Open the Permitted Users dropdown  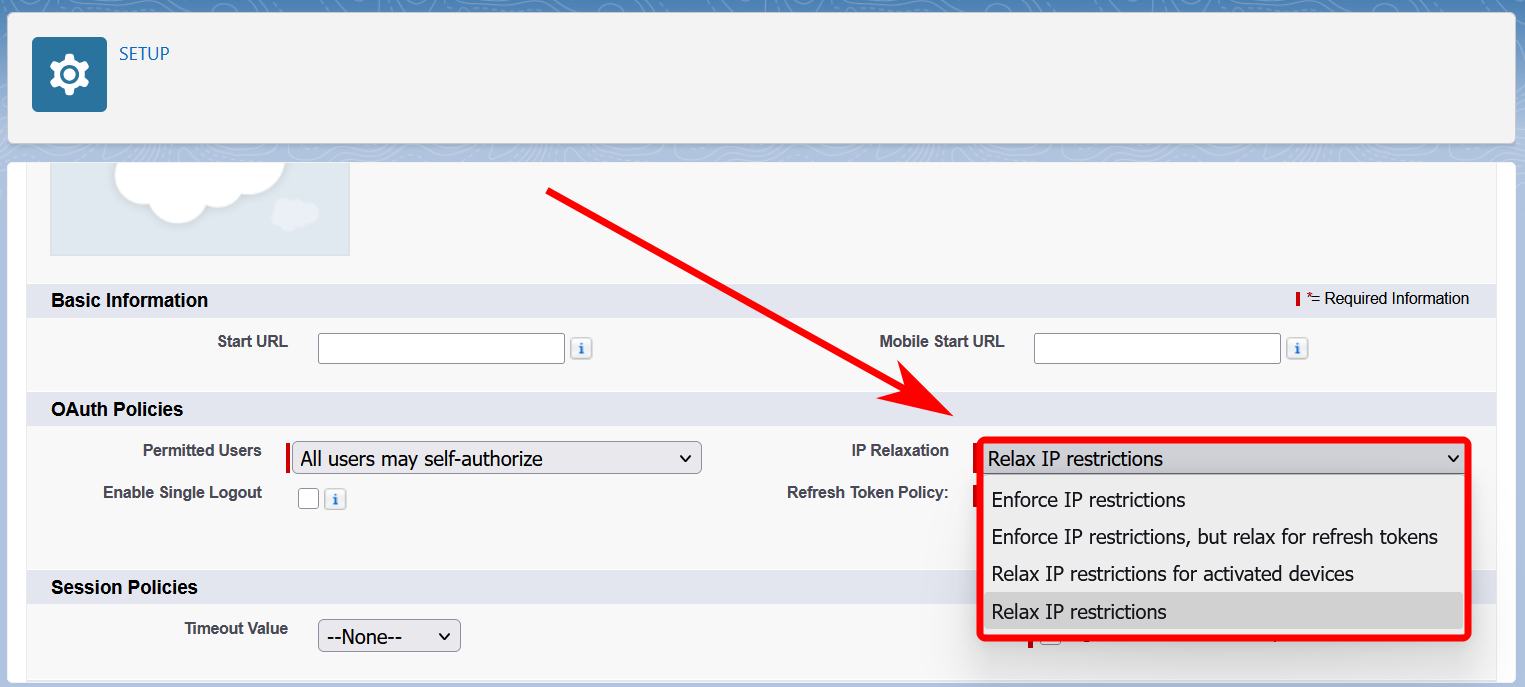[x=496, y=458]
